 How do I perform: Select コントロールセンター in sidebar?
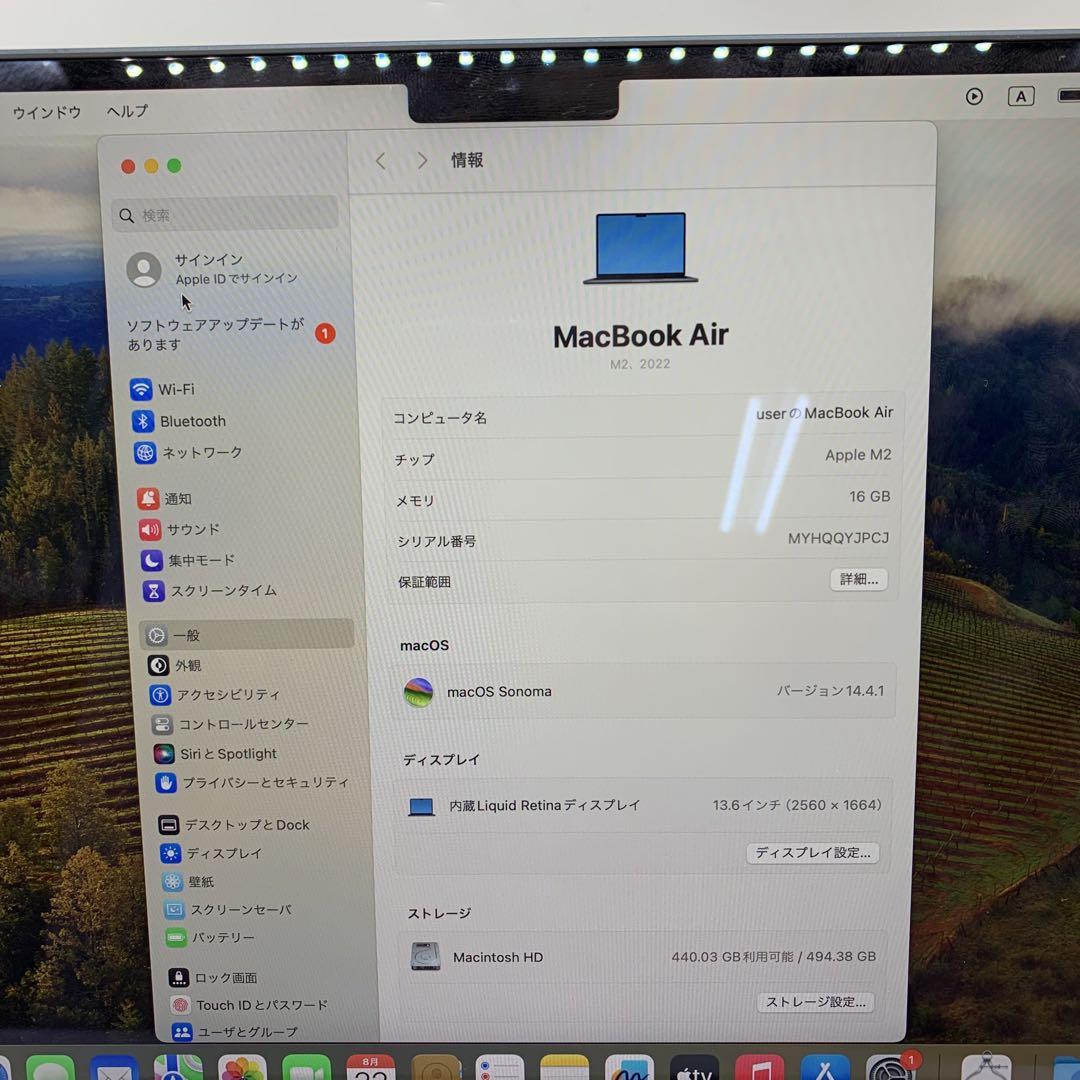(x=230, y=724)
